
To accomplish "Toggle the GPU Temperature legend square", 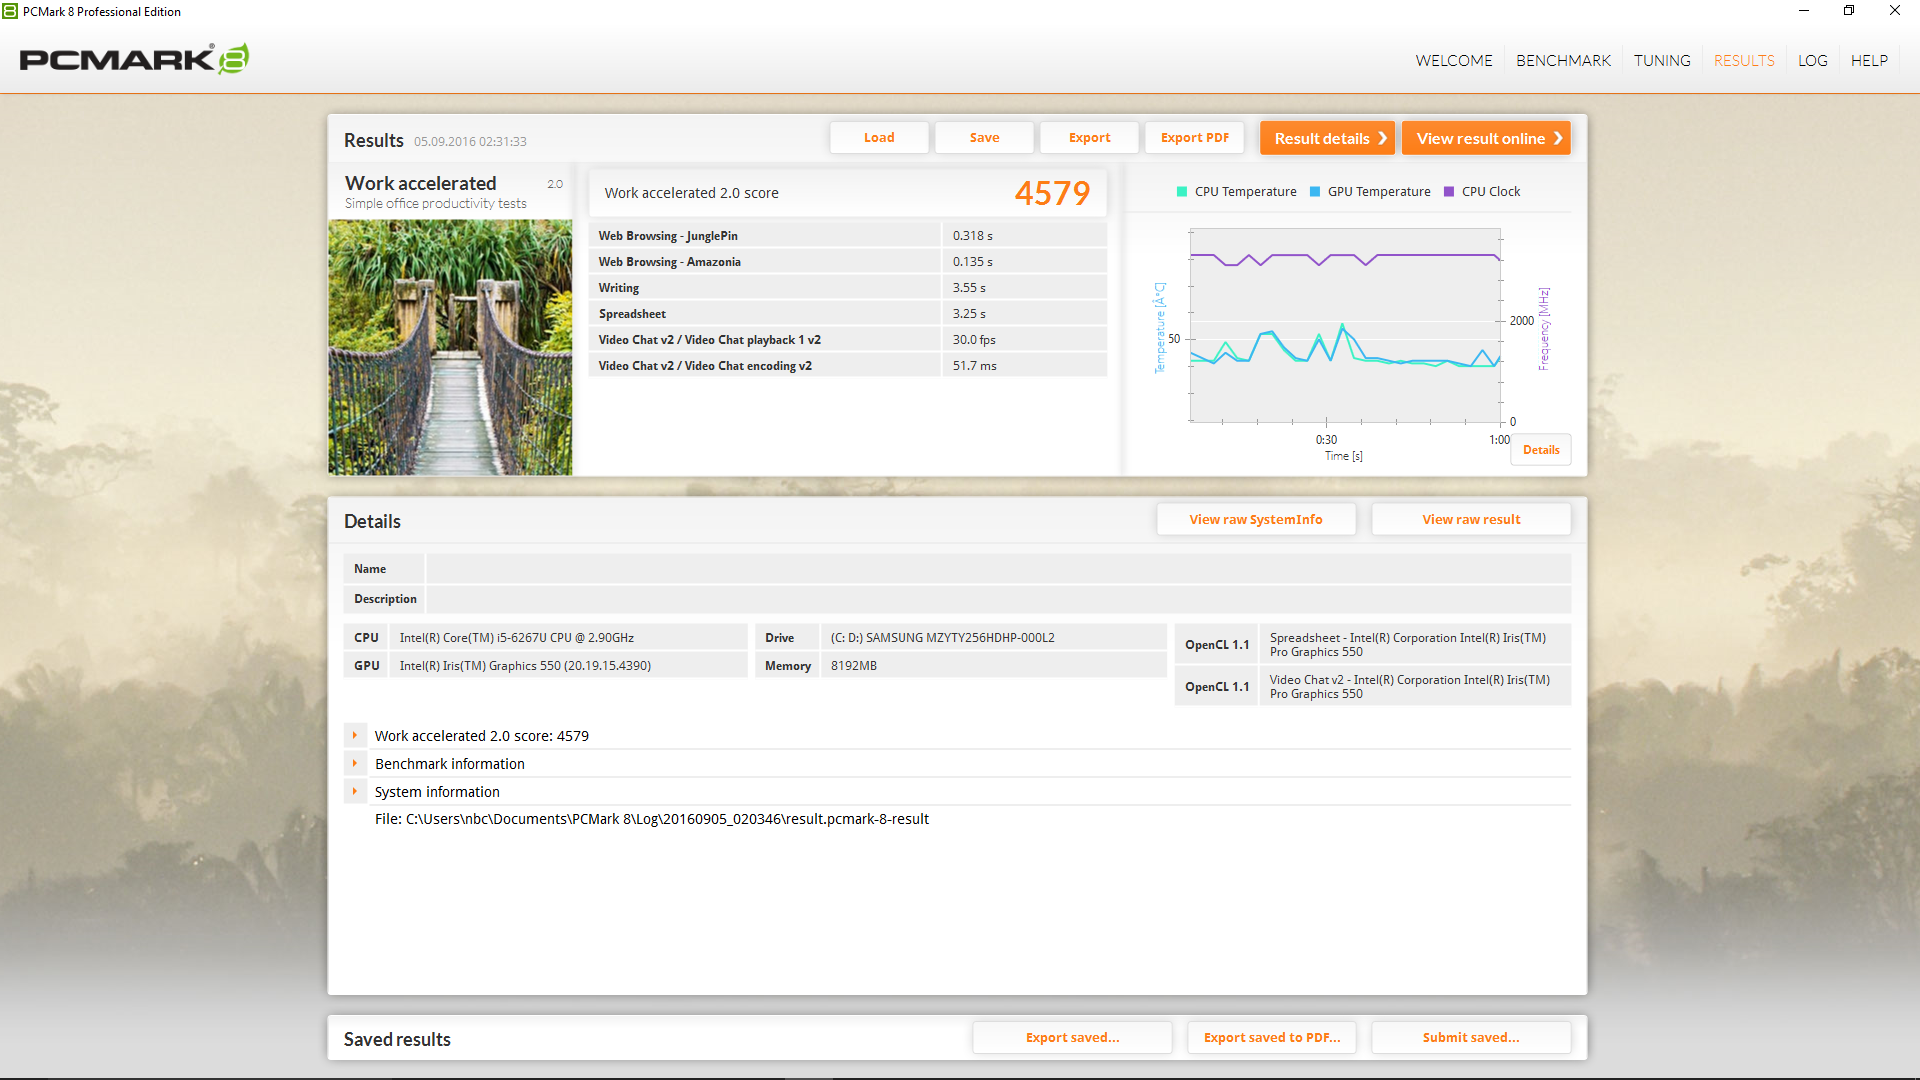I will coord(1315,192).
